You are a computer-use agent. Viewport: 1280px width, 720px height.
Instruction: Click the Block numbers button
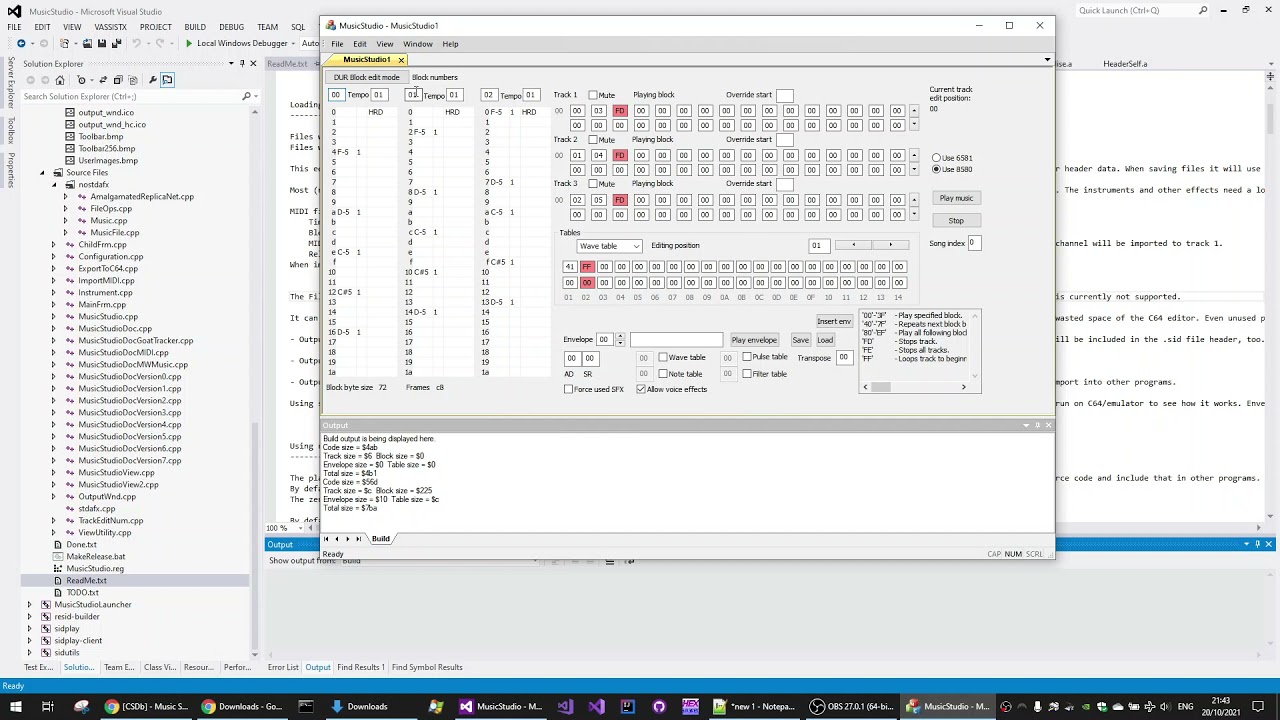[435, 77]
